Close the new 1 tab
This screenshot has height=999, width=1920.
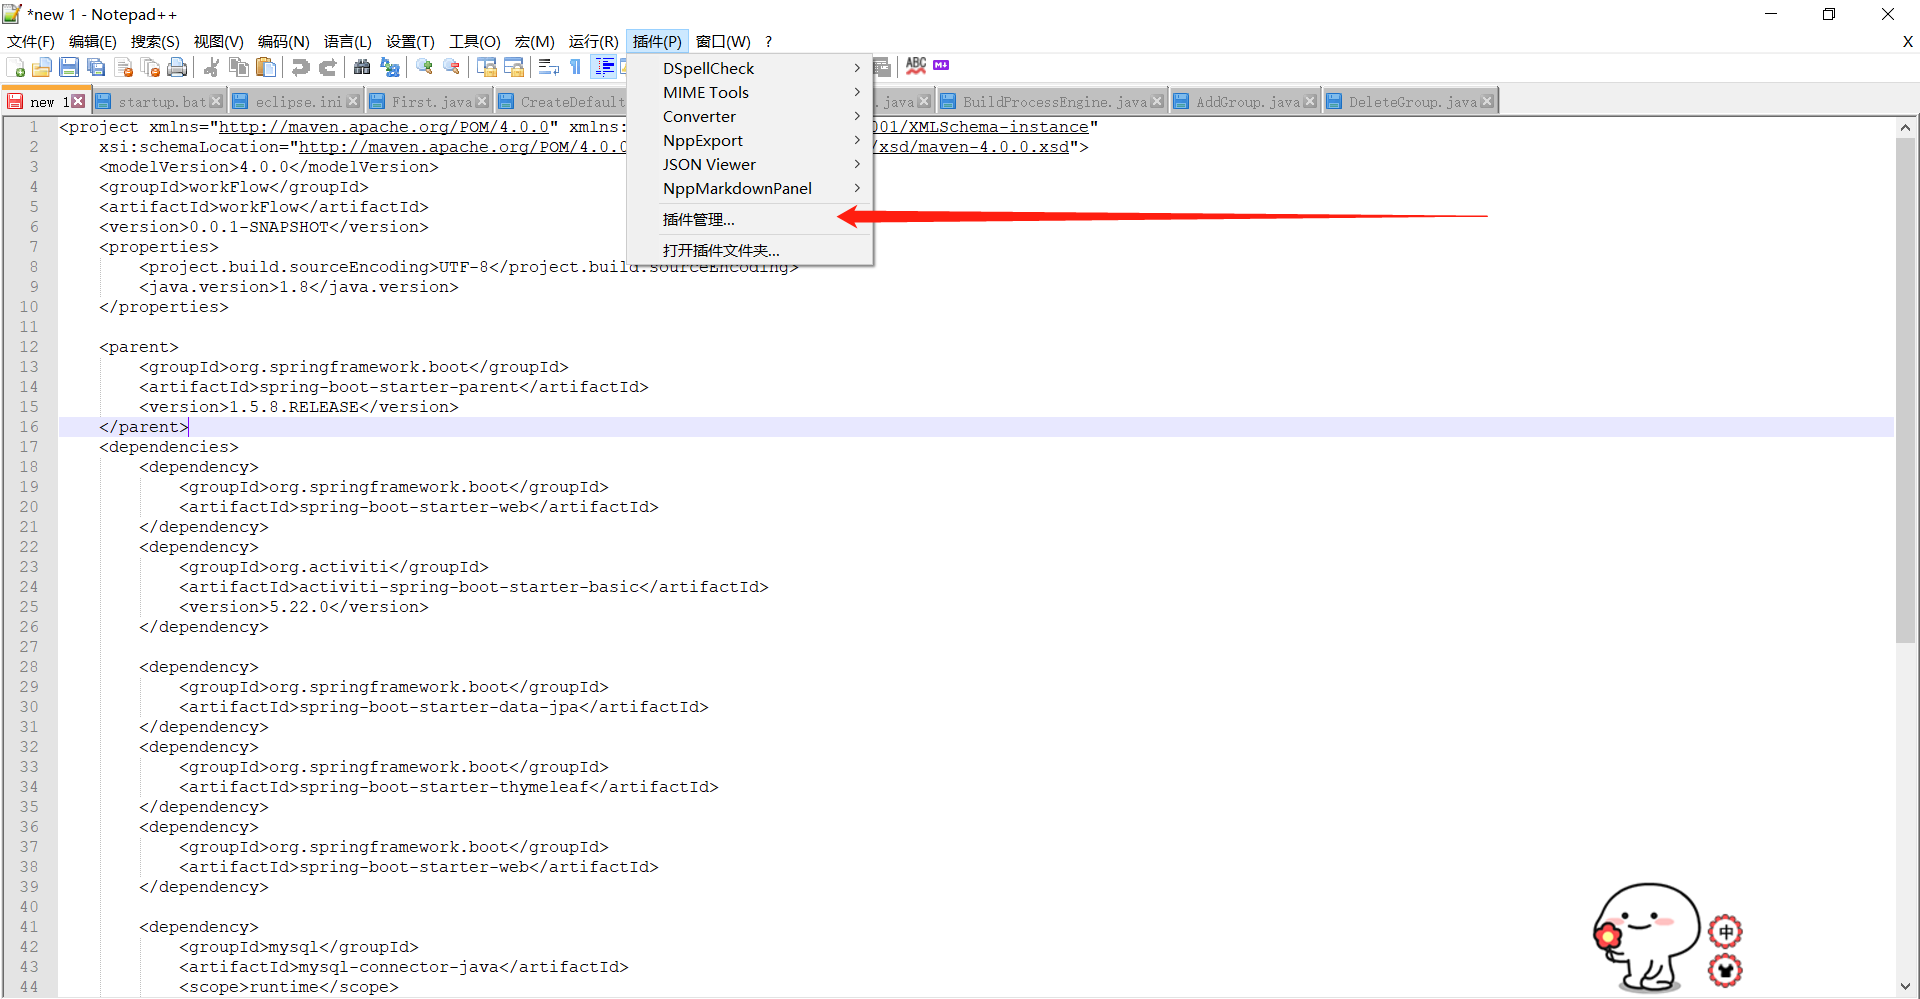point(78,102)
